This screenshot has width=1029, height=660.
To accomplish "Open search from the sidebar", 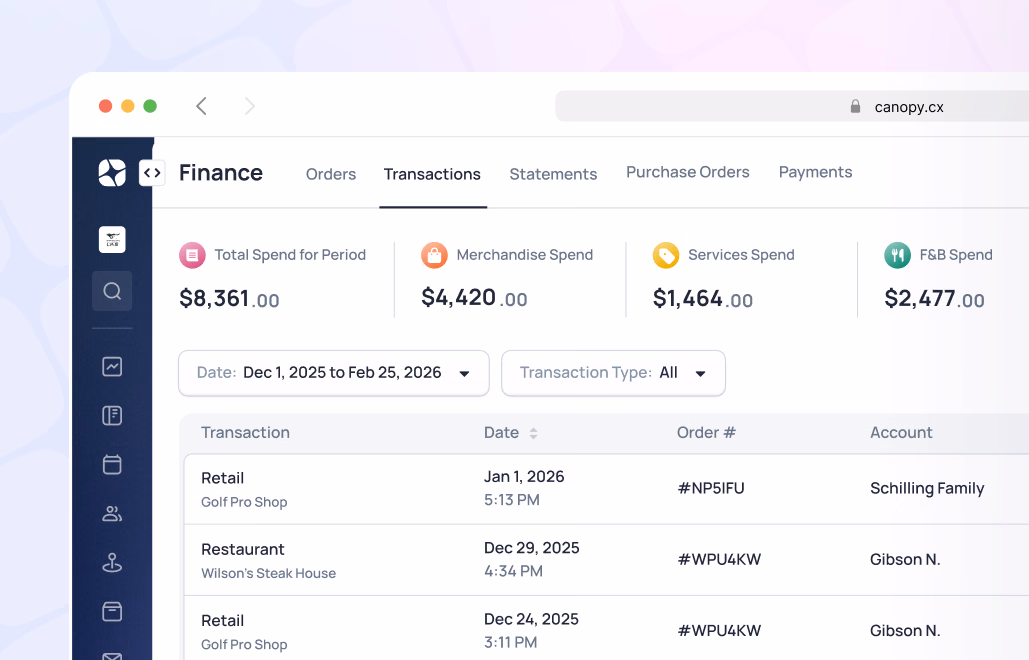I will (112, 291).
